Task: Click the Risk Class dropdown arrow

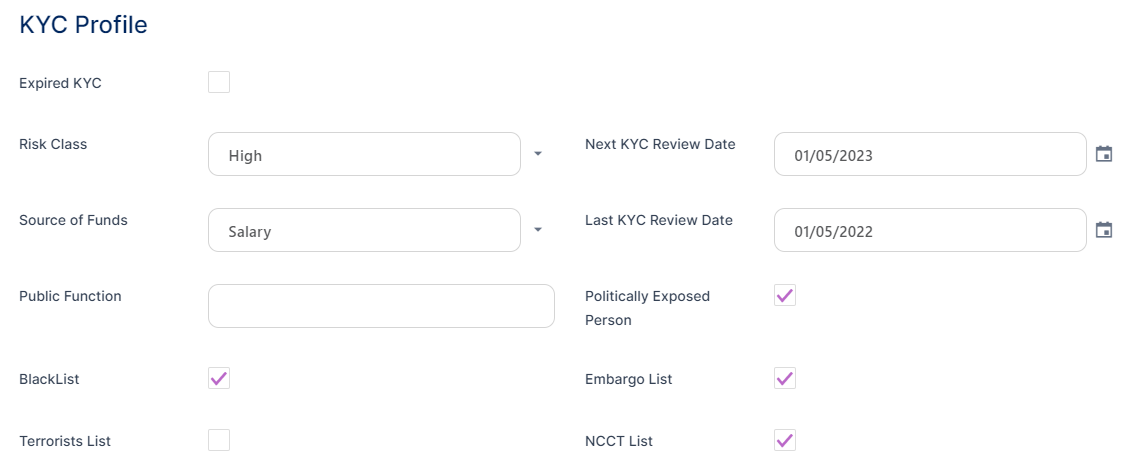Action: (537, 154)
